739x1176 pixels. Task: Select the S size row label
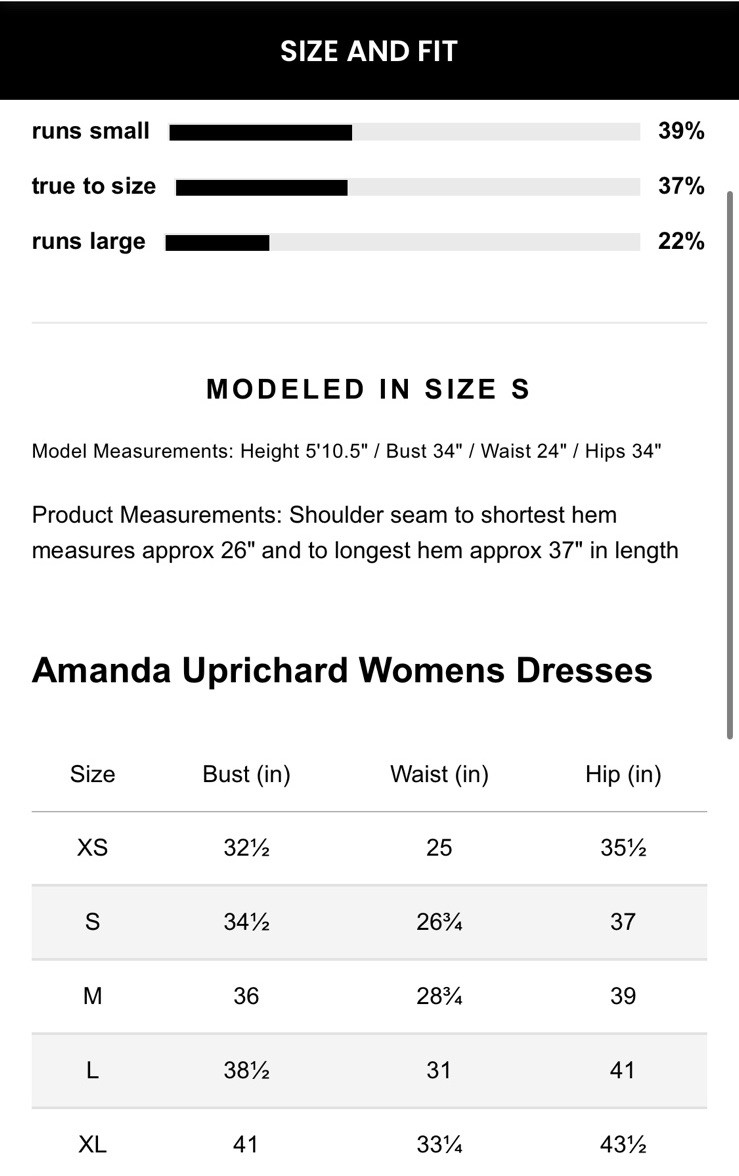coord(92,922)
